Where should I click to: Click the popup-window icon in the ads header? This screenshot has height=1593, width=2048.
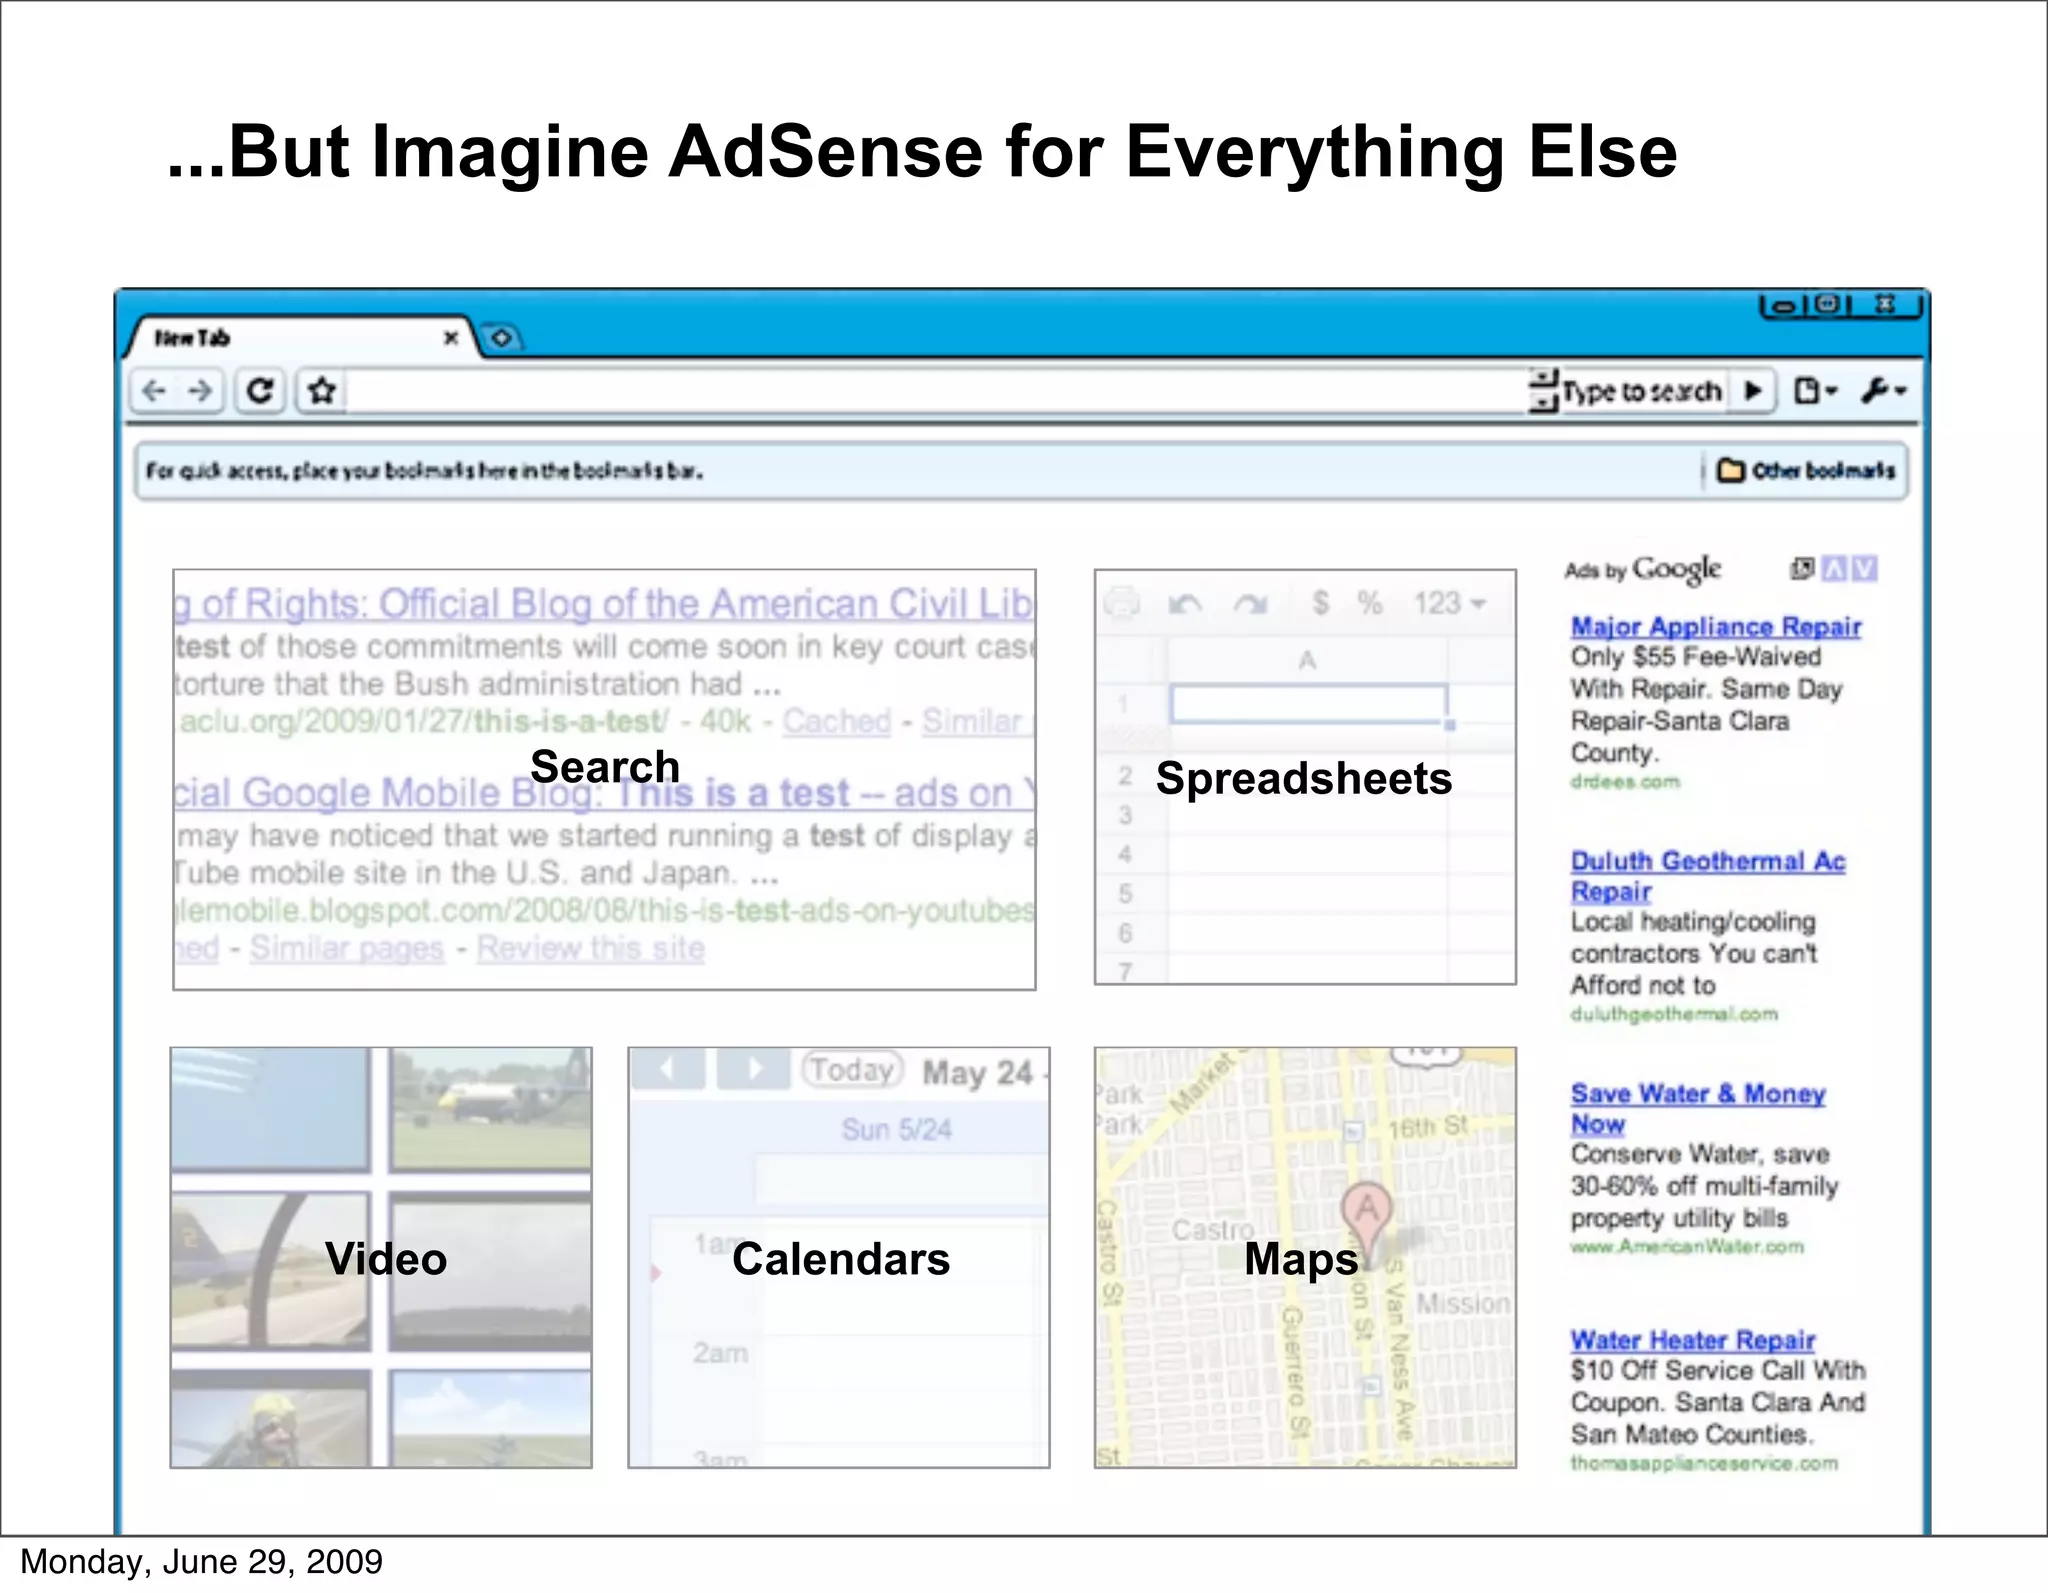[x=1802, y=569]
